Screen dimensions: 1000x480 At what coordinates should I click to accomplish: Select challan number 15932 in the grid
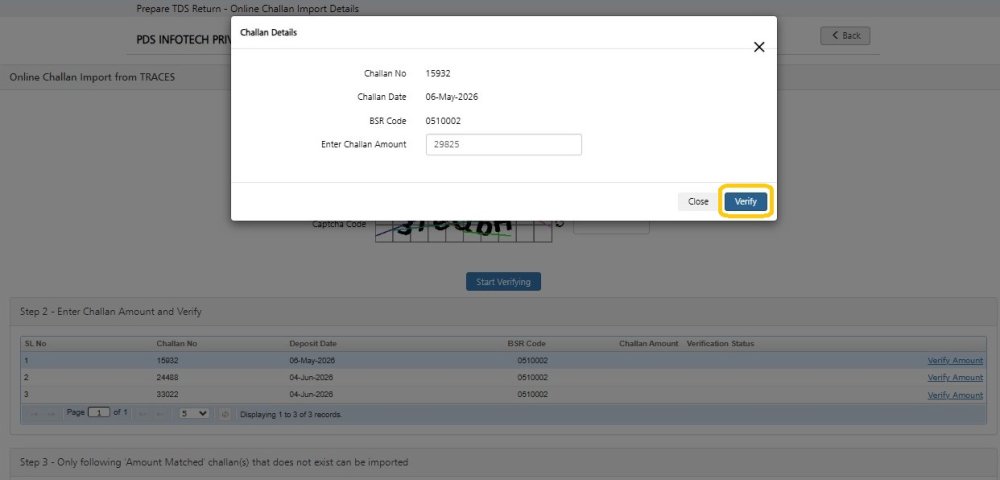(x=167, y=361)
